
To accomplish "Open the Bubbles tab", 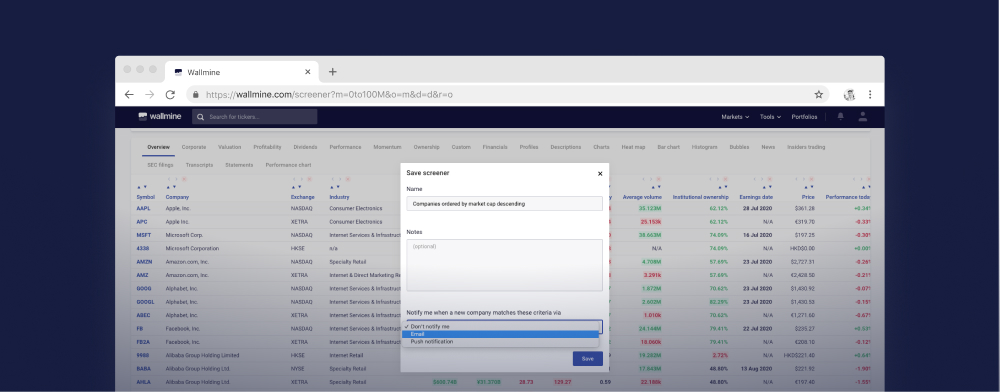I will point(739,147).
